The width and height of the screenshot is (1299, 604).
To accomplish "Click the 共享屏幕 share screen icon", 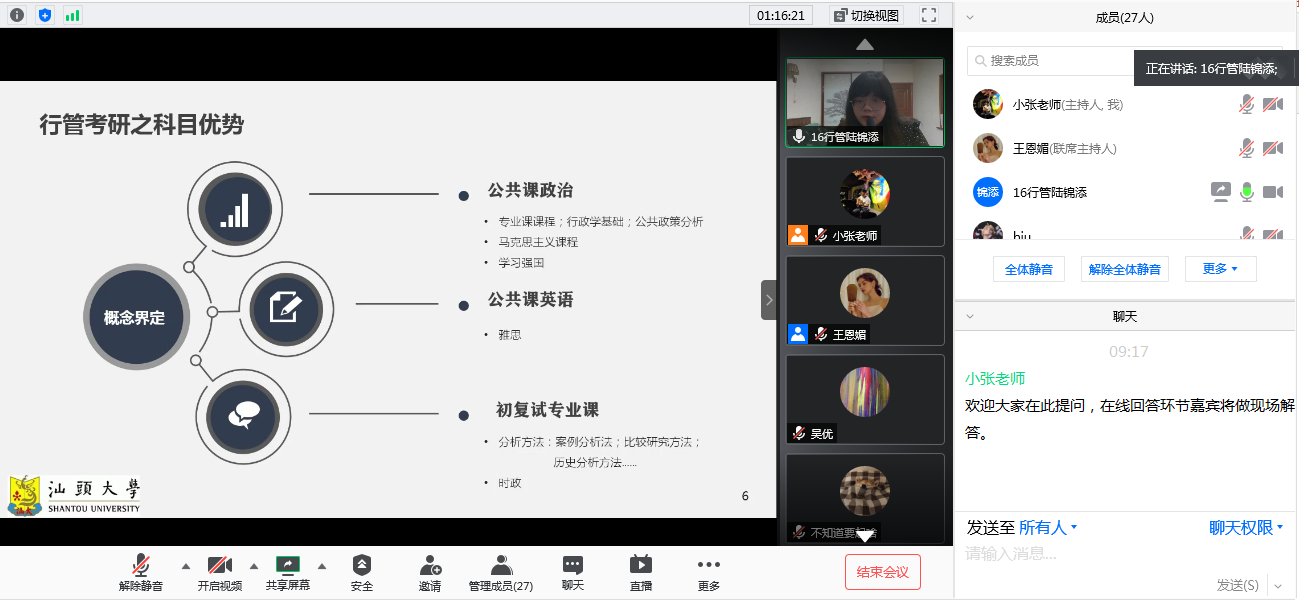I will pyautogui.click(x=288, y=565).
